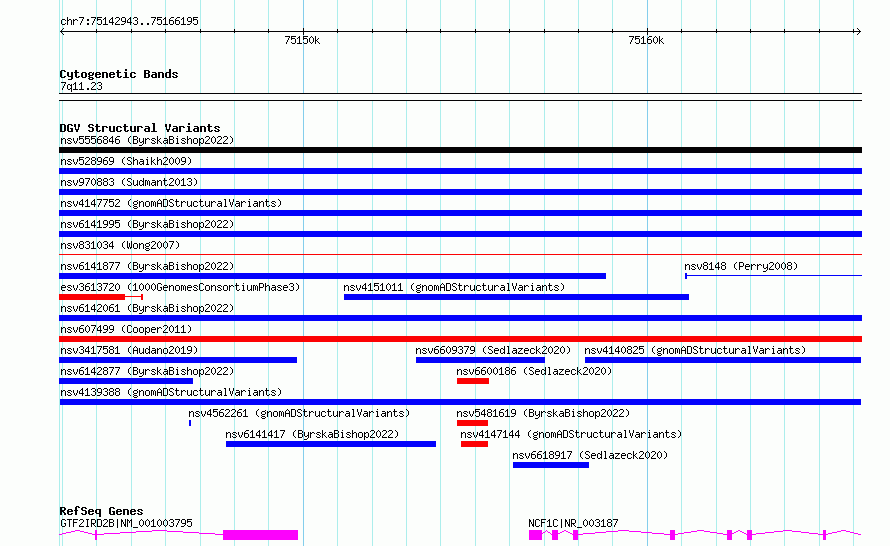Viewport: 890px width, 546px height.
Task: Open esv3613720 (1000GenomesConsortiumPhase3) label
Action: pos(180,287)
